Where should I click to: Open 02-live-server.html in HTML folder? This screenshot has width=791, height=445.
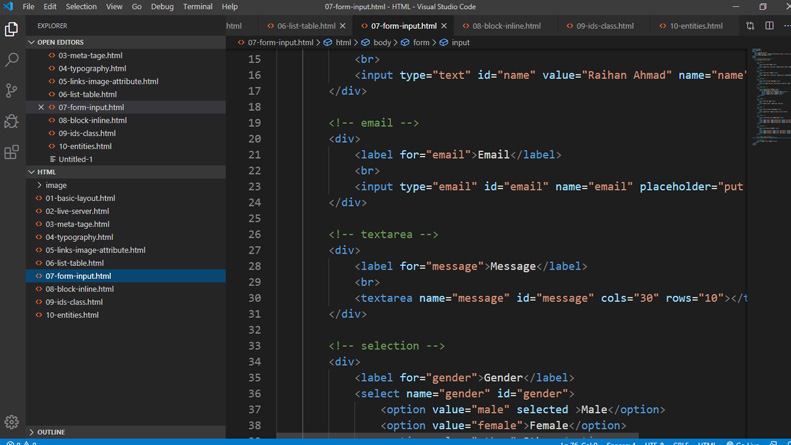click(126, 211)
